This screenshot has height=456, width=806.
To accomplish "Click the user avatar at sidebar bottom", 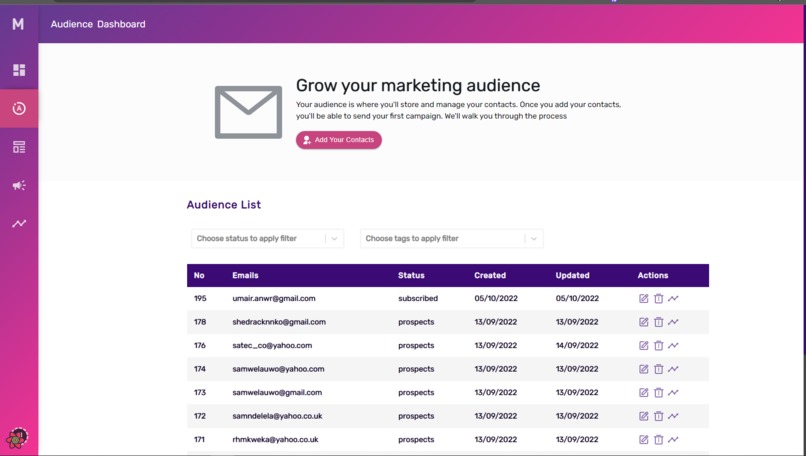I will coord(17,438).
